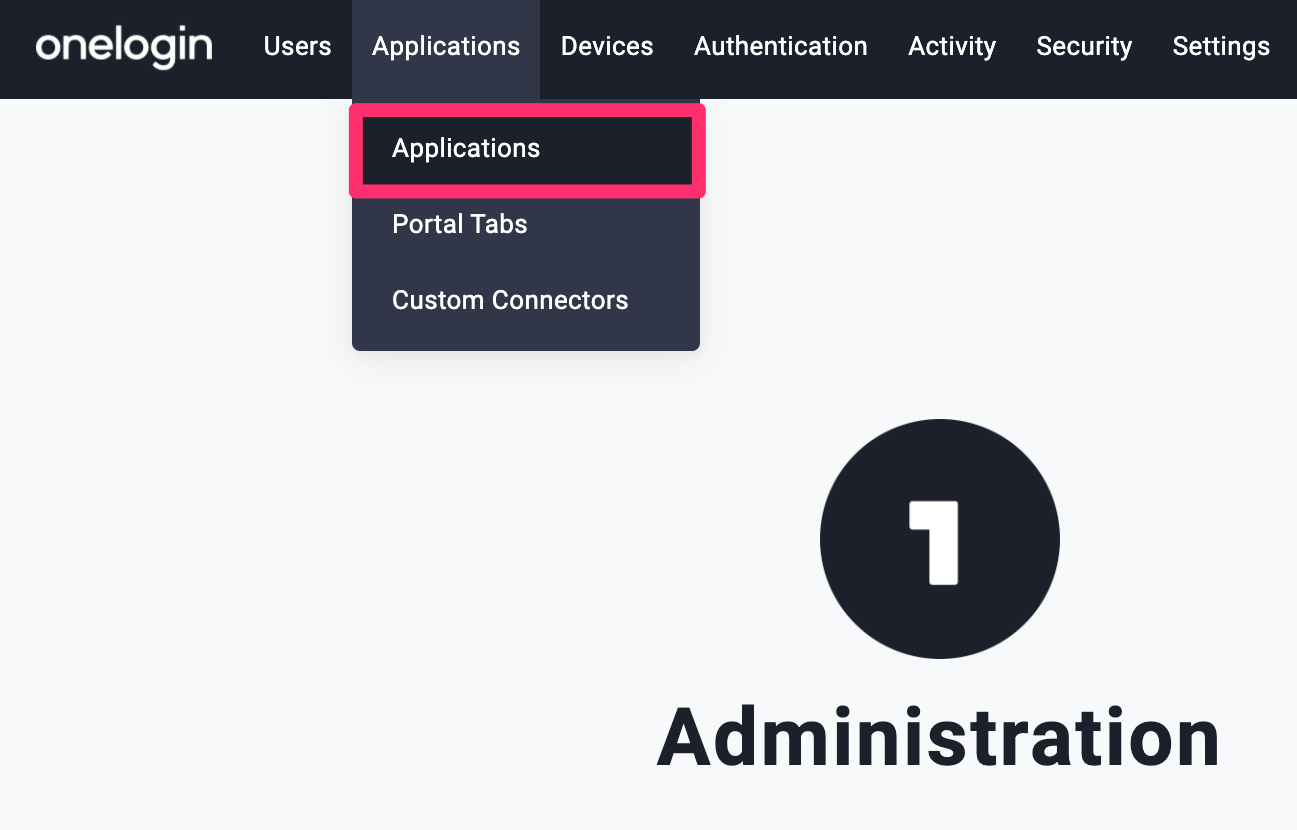Select Applications in the dropdown list
The image size is (1297, 830).
pyautogui.click(x=526, y=149)
